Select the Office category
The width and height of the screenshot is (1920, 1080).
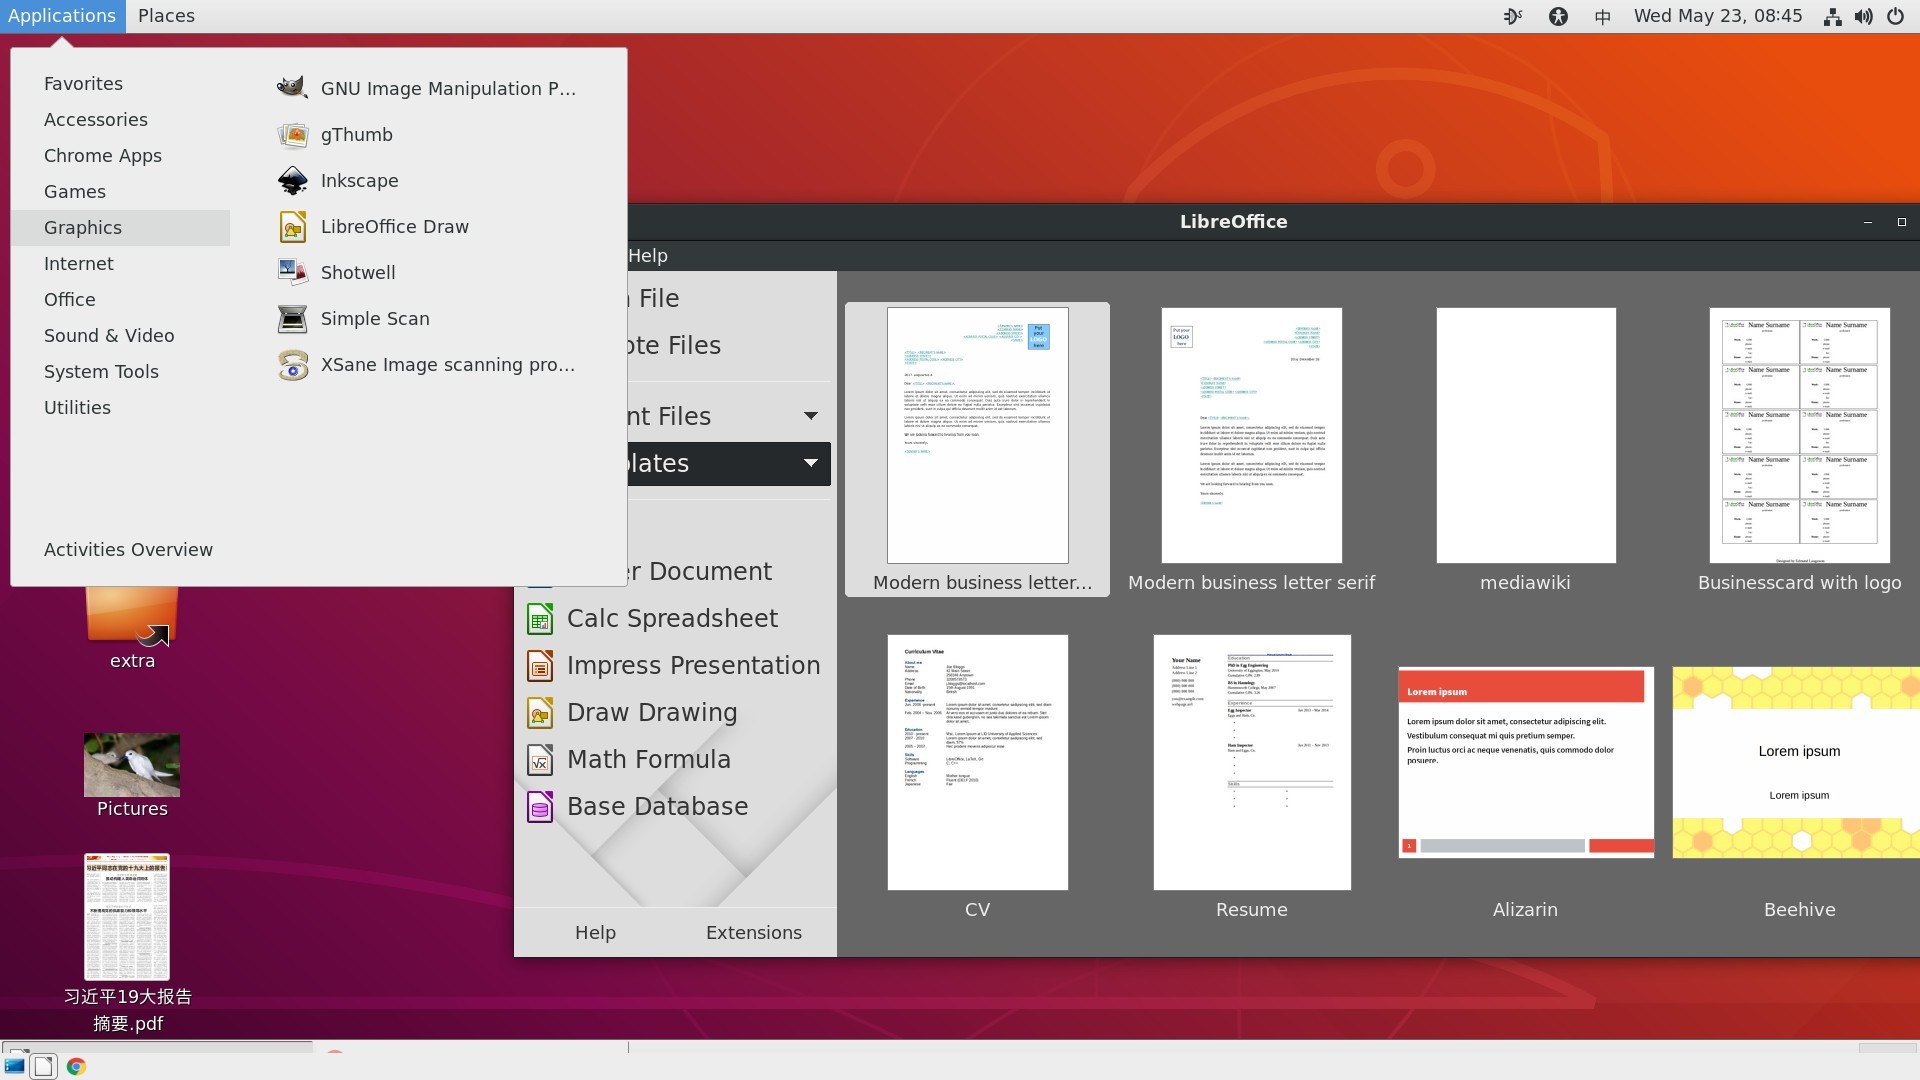[121, 300]
